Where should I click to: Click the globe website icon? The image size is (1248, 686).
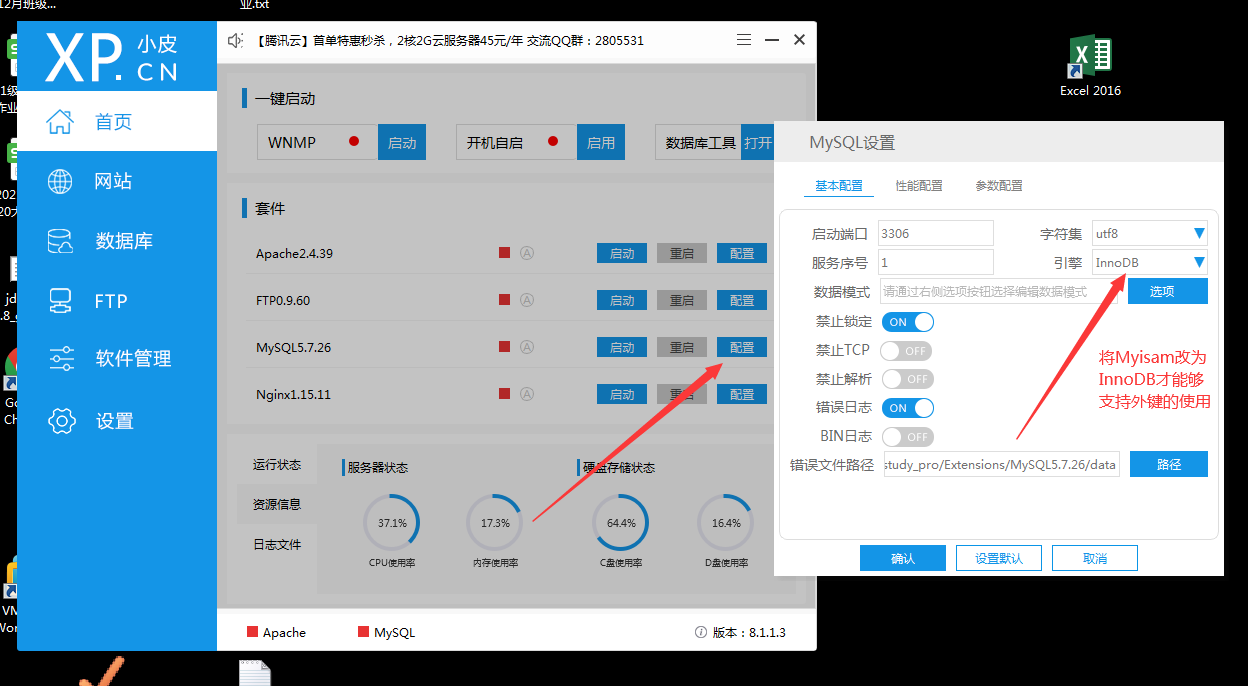(60, 181)
